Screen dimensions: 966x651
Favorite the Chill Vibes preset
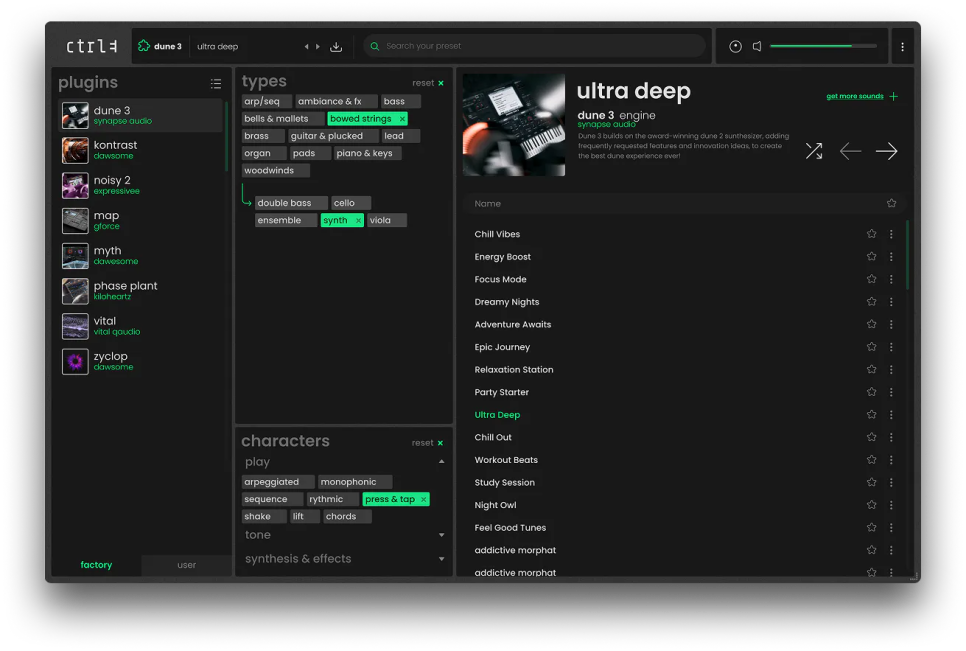[871, 234]
